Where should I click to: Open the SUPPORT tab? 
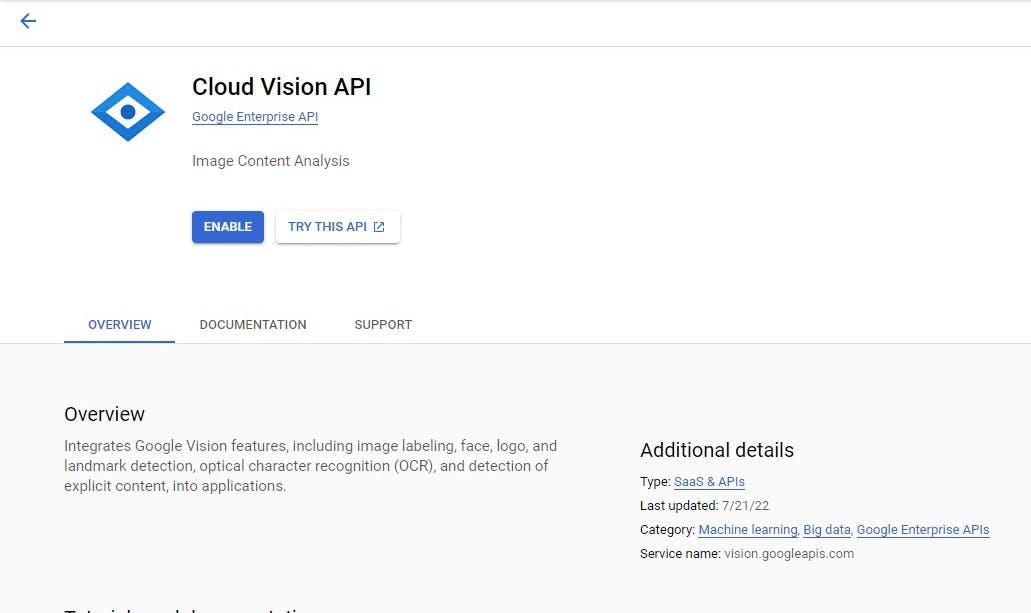tap(383, 325)
